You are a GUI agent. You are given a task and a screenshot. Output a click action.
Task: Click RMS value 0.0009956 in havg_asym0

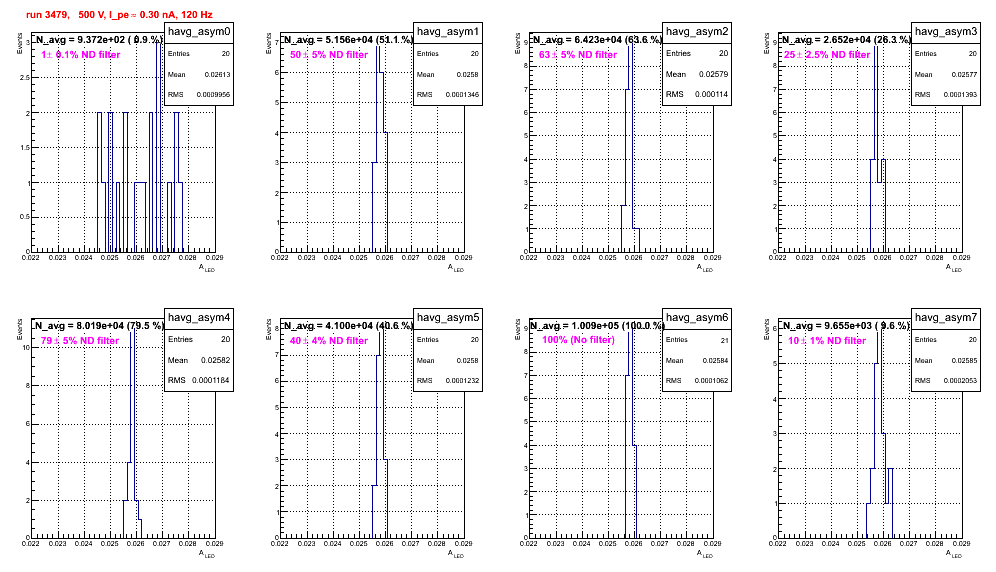click(x=213, y=95)
